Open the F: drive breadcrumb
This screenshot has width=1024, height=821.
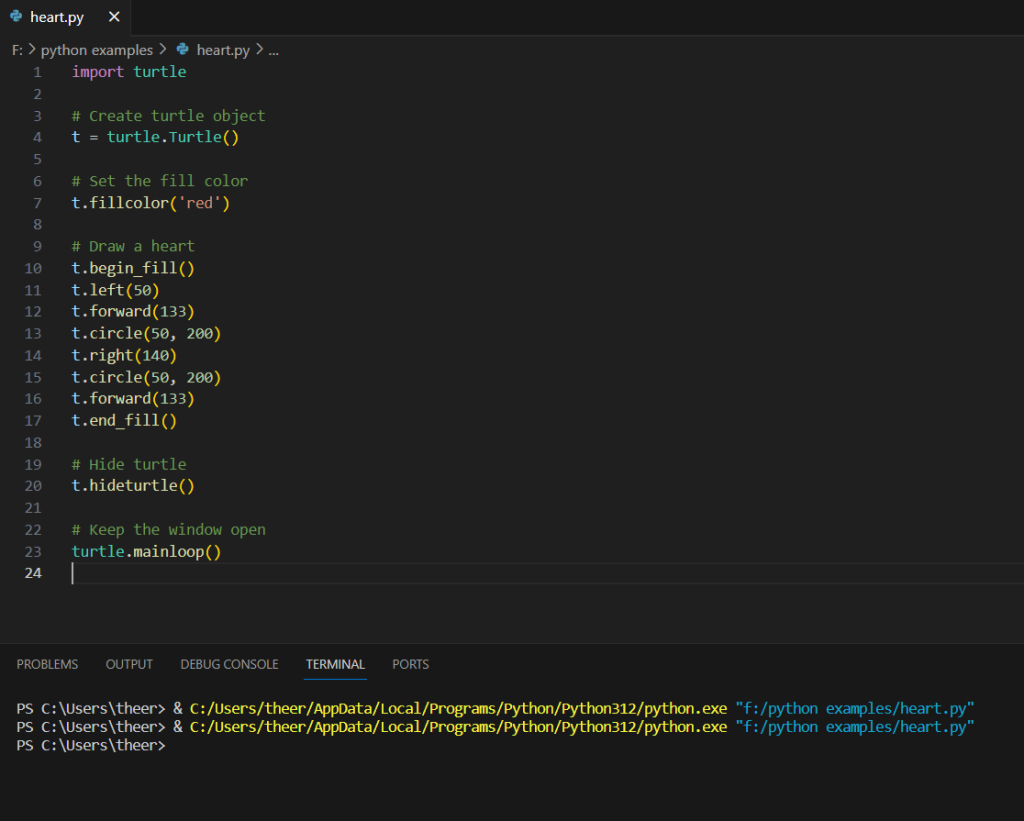tap(17, 49)
